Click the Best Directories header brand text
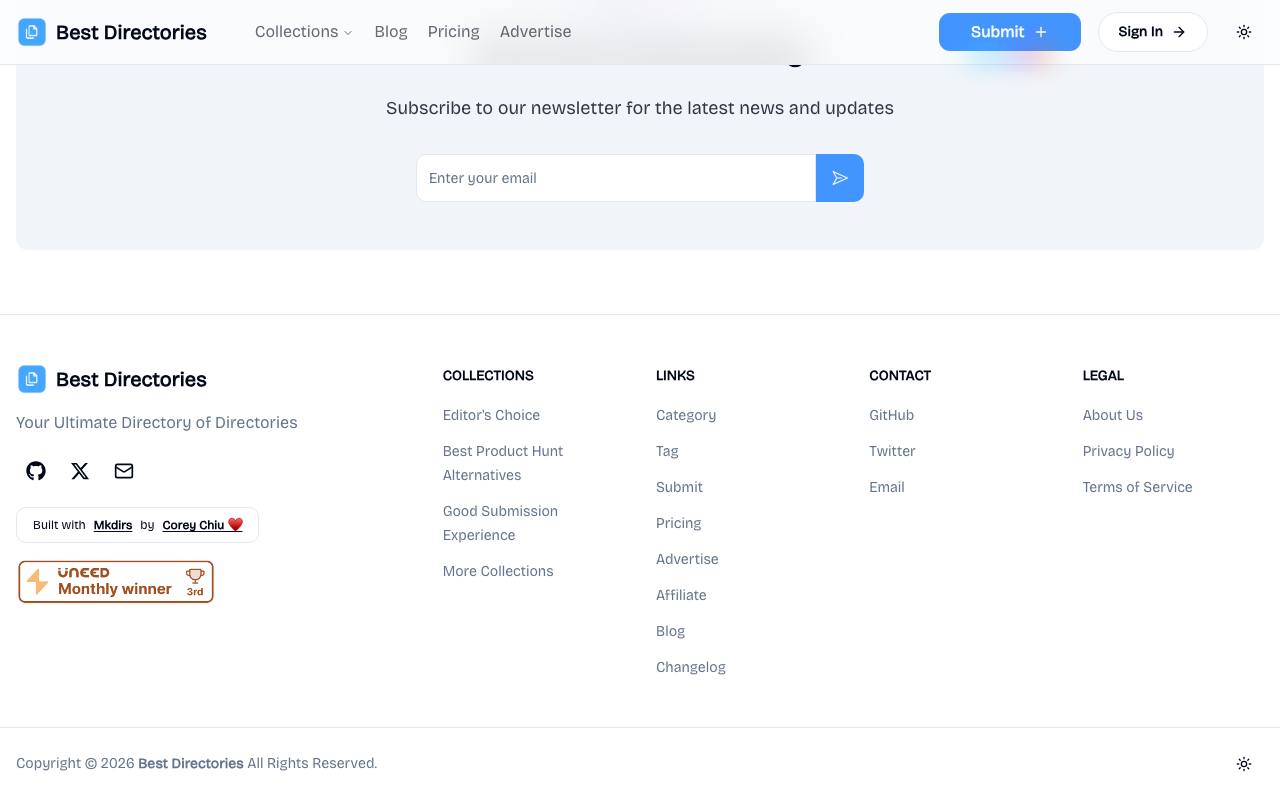The height and width of the screenshot is (800, 1280). [x=131, y=32]
